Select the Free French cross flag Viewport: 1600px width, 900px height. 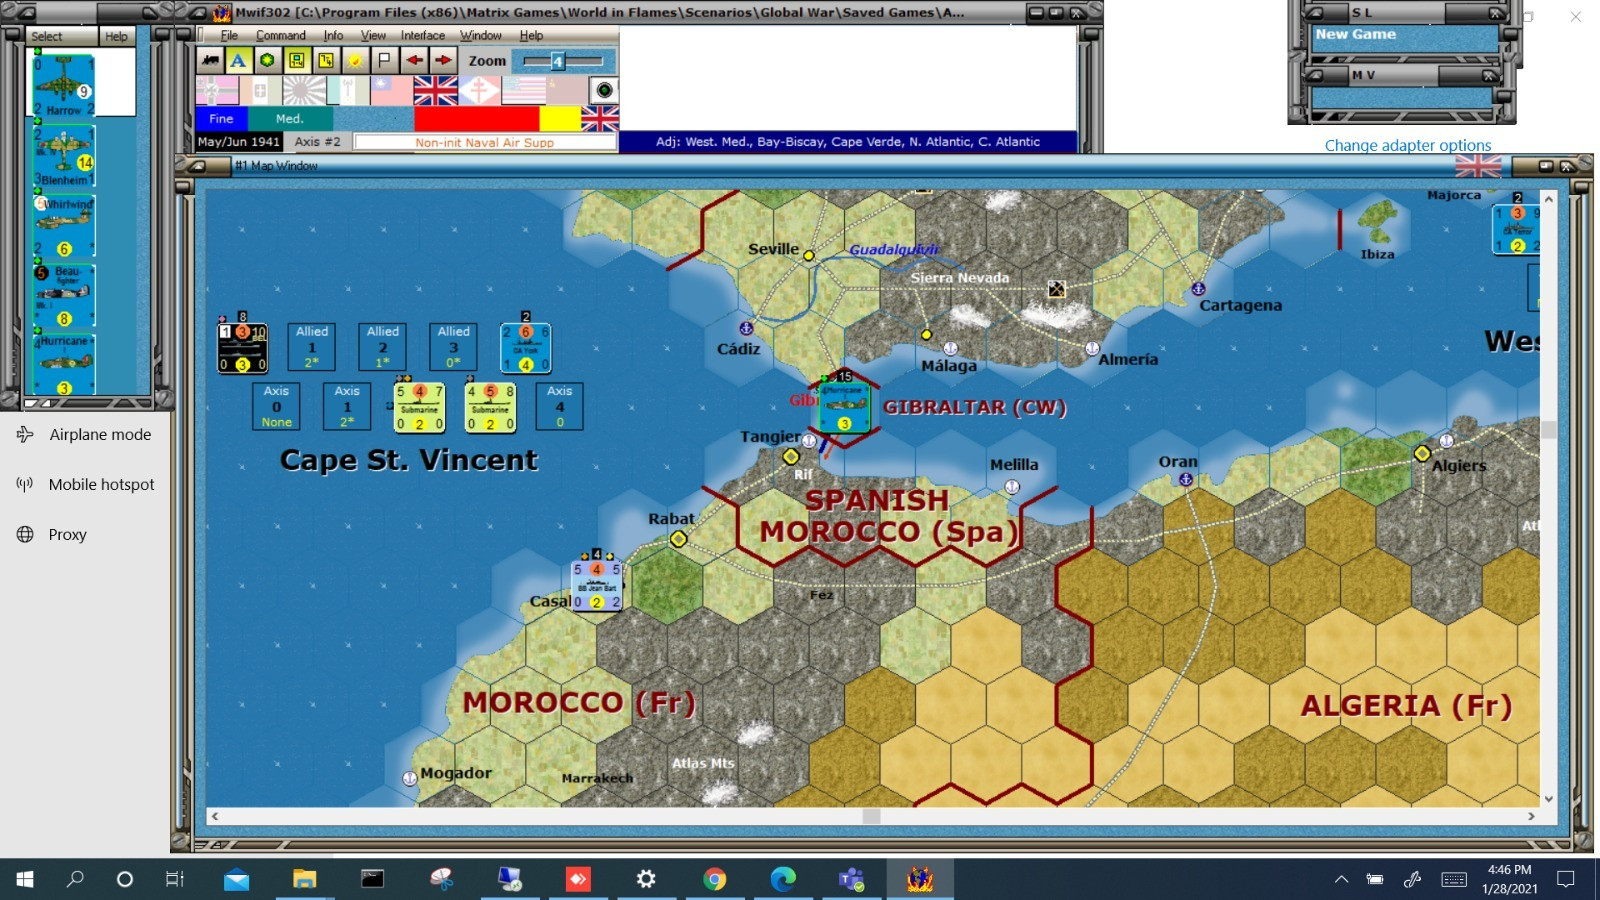tap(479, 91)
